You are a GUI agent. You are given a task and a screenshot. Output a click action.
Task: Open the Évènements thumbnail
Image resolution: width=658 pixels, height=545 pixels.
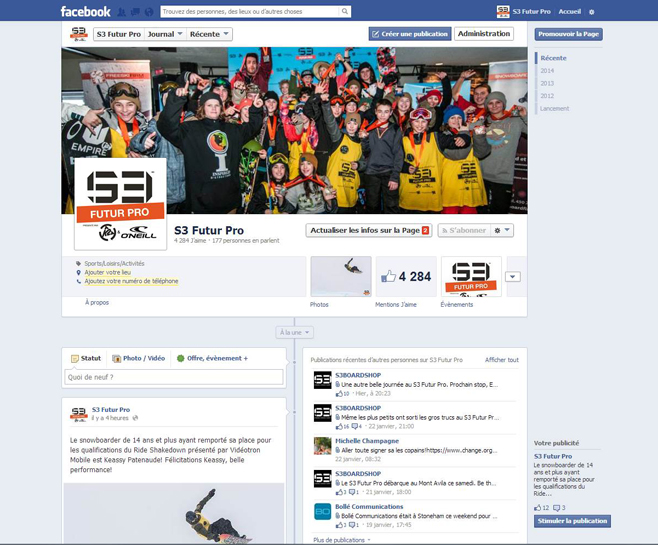pyautogui.click(x=471, y=276)
